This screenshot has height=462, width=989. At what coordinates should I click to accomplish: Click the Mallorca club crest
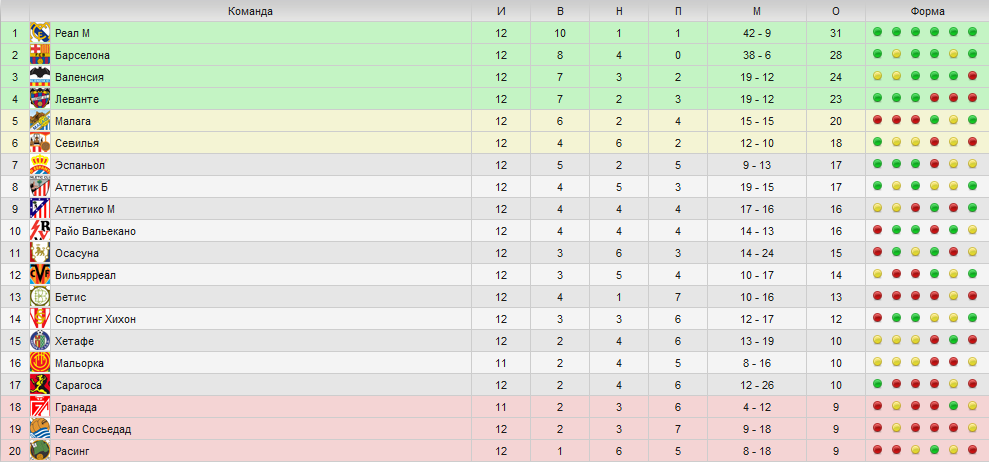coord(40,363)
